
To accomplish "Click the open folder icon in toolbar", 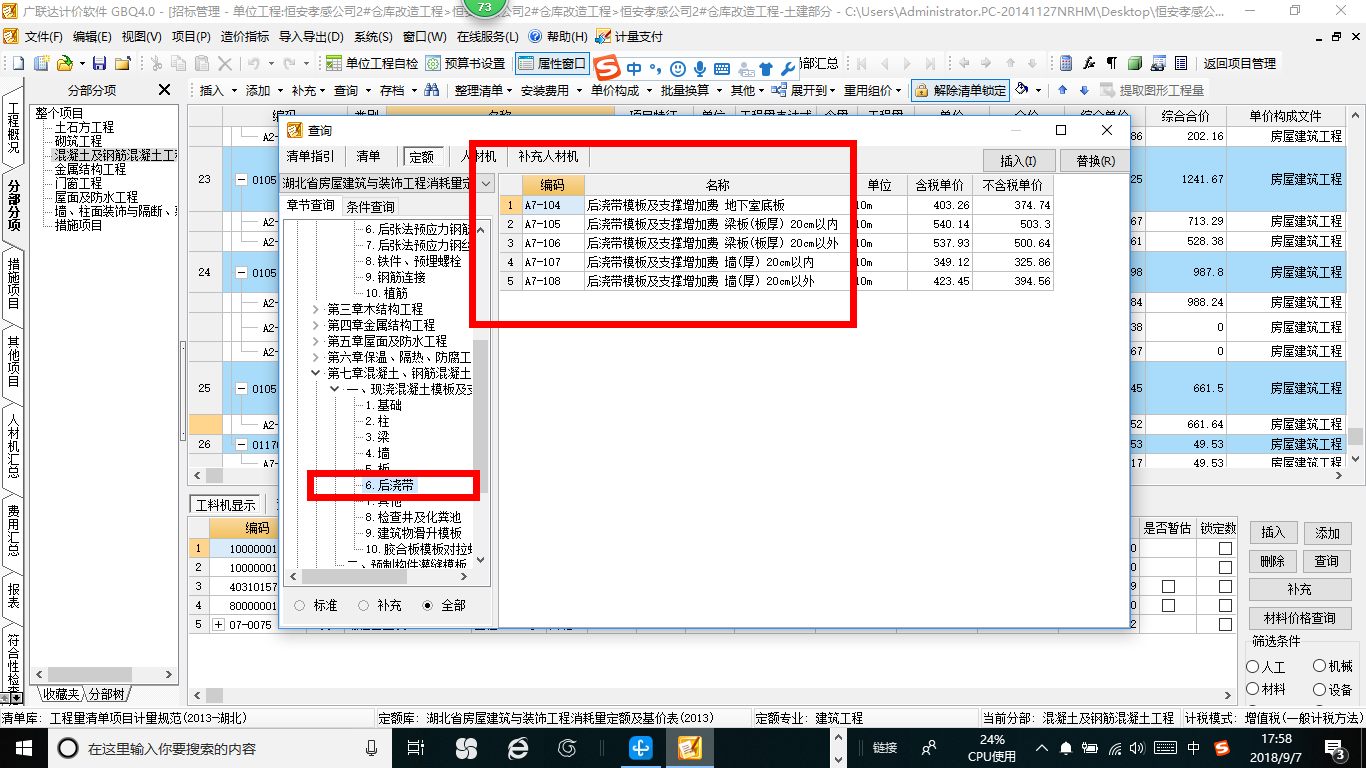I will point(64,63).
